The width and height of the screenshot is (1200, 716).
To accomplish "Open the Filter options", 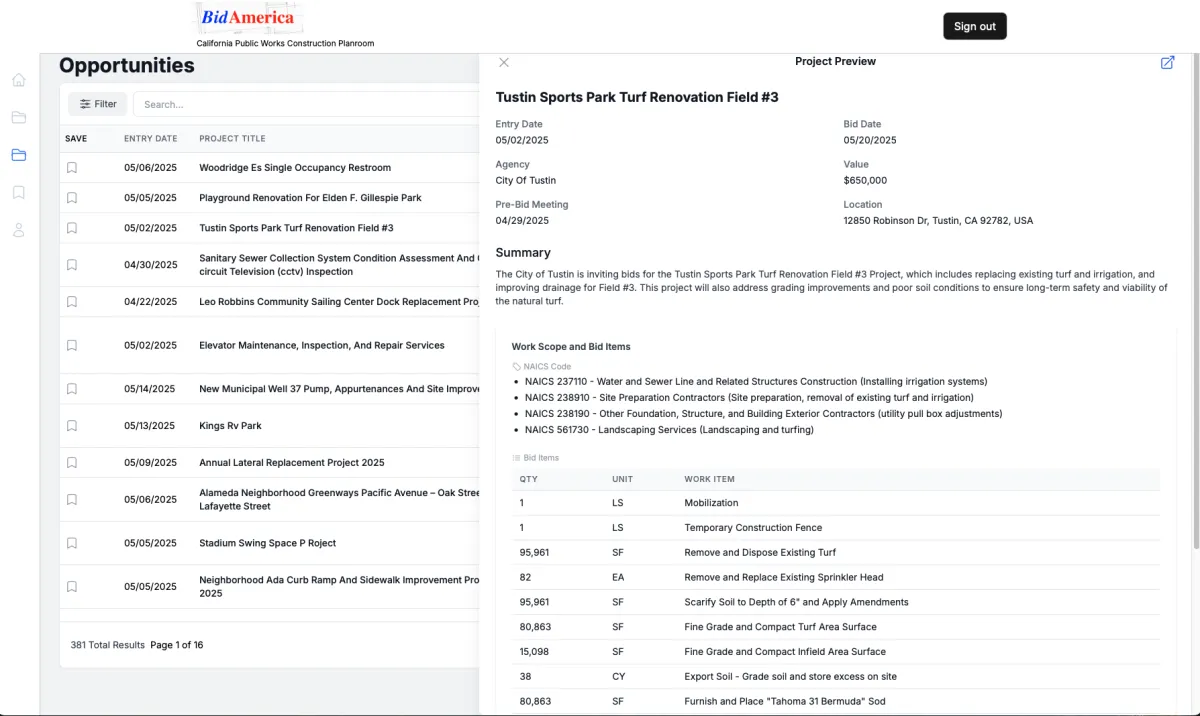I will pyautogui.click(x=98, y=104).
